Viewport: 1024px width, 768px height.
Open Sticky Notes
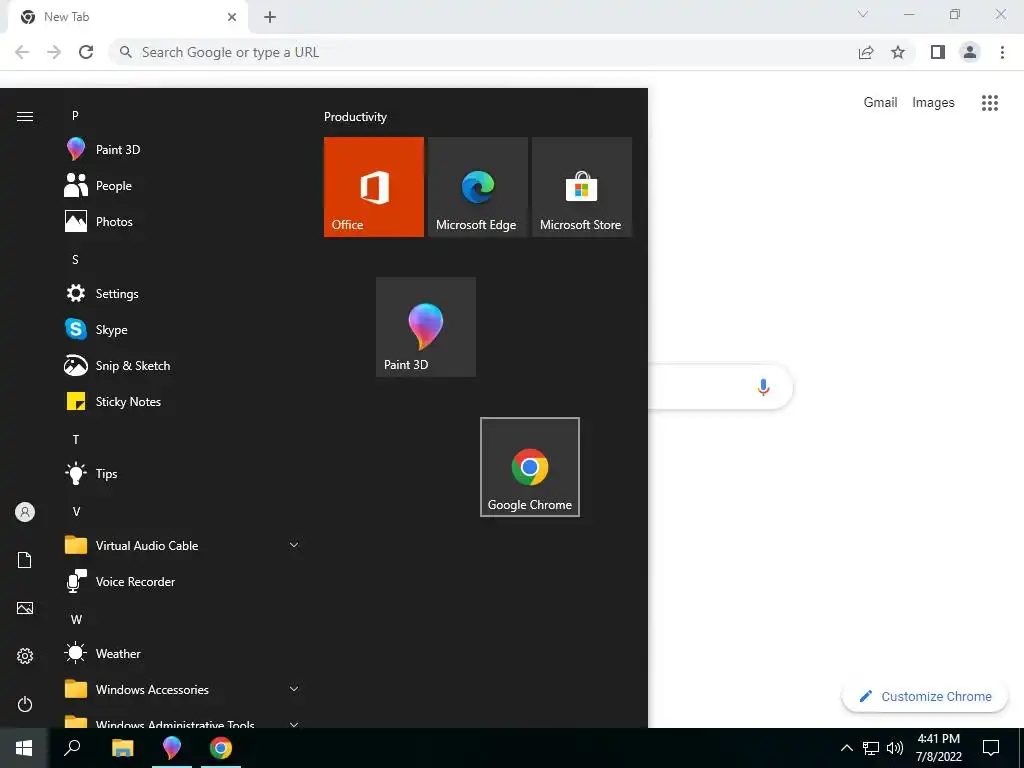point(181,401)
